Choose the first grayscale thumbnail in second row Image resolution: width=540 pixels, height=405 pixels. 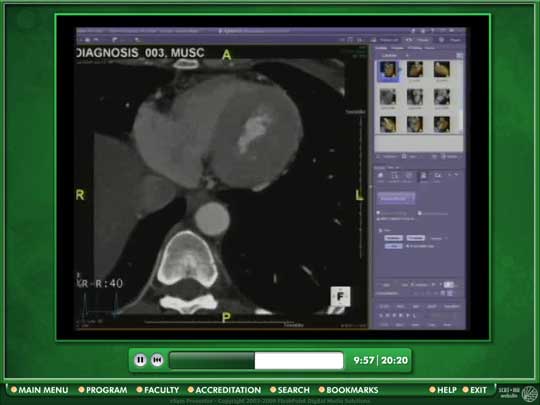click(388, 97)
